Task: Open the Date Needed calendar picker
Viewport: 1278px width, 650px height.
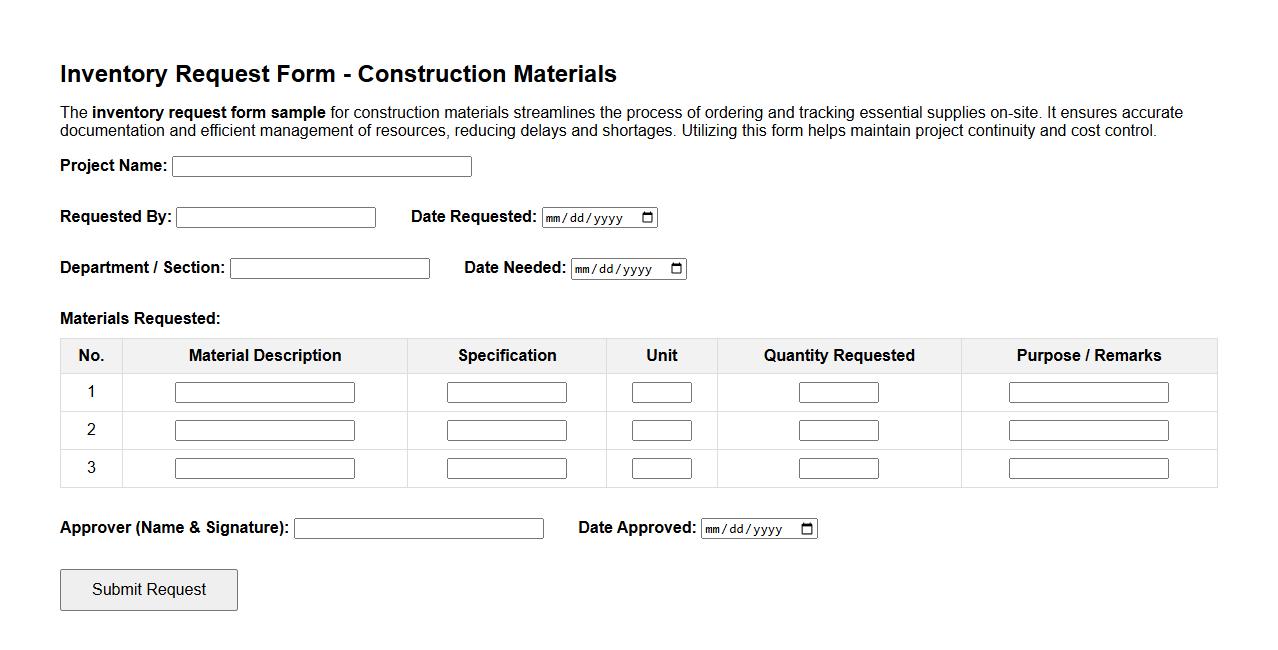Action: pyautogui.click(x=675, y=268)
